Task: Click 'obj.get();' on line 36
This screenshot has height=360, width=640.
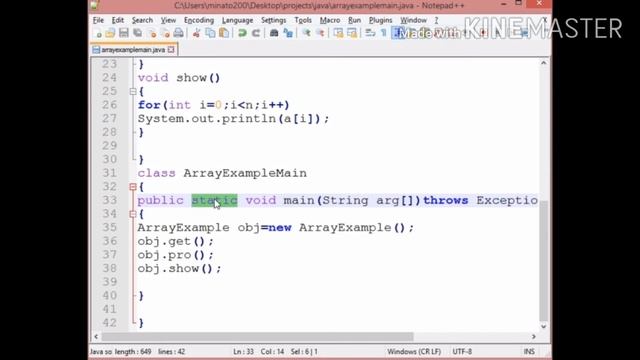Action: tap(176, 241)
